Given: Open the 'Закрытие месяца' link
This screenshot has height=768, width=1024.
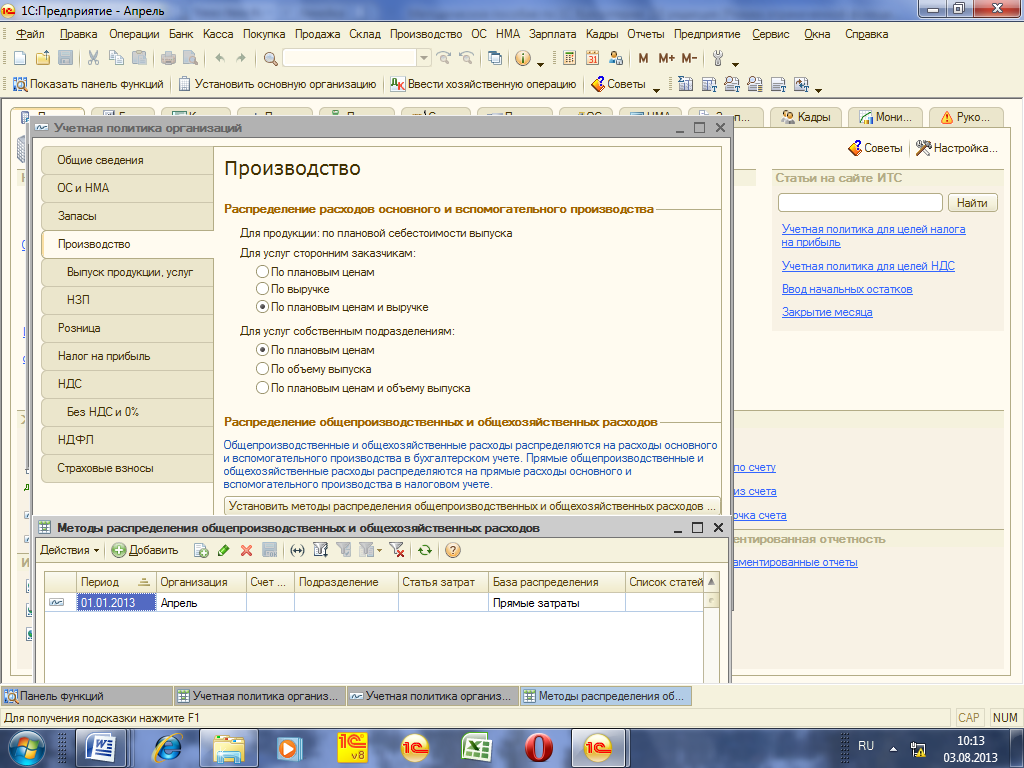Looking at the screenshot, I should [x=827, y=312].
